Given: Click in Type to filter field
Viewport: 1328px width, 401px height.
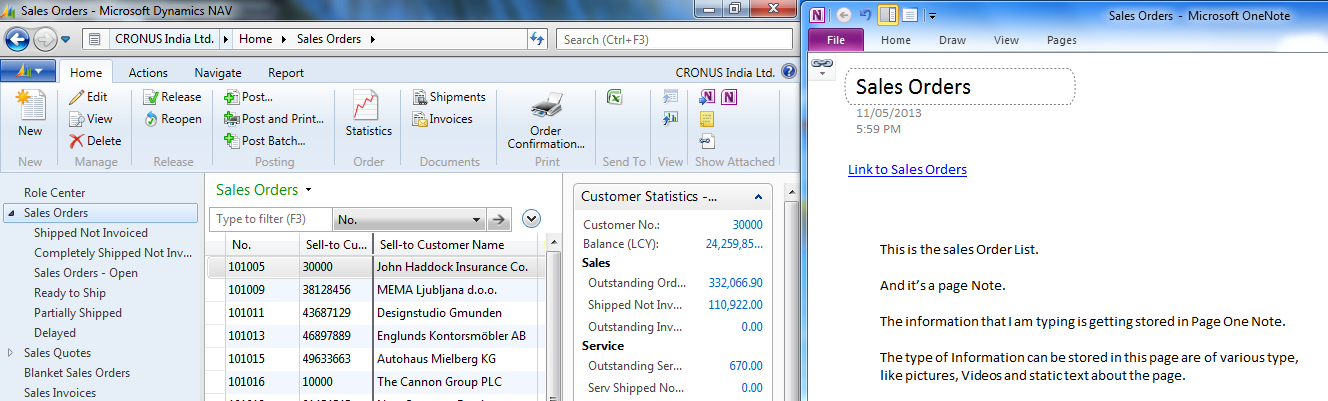Looking at the screenshot, I should pos(270,219).
